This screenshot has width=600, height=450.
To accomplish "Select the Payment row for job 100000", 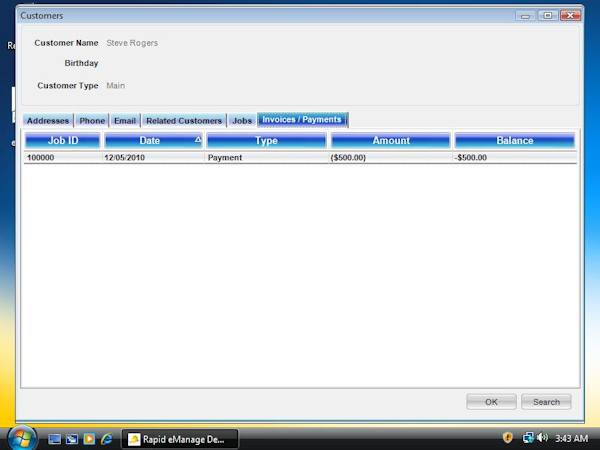I will 266,157.
